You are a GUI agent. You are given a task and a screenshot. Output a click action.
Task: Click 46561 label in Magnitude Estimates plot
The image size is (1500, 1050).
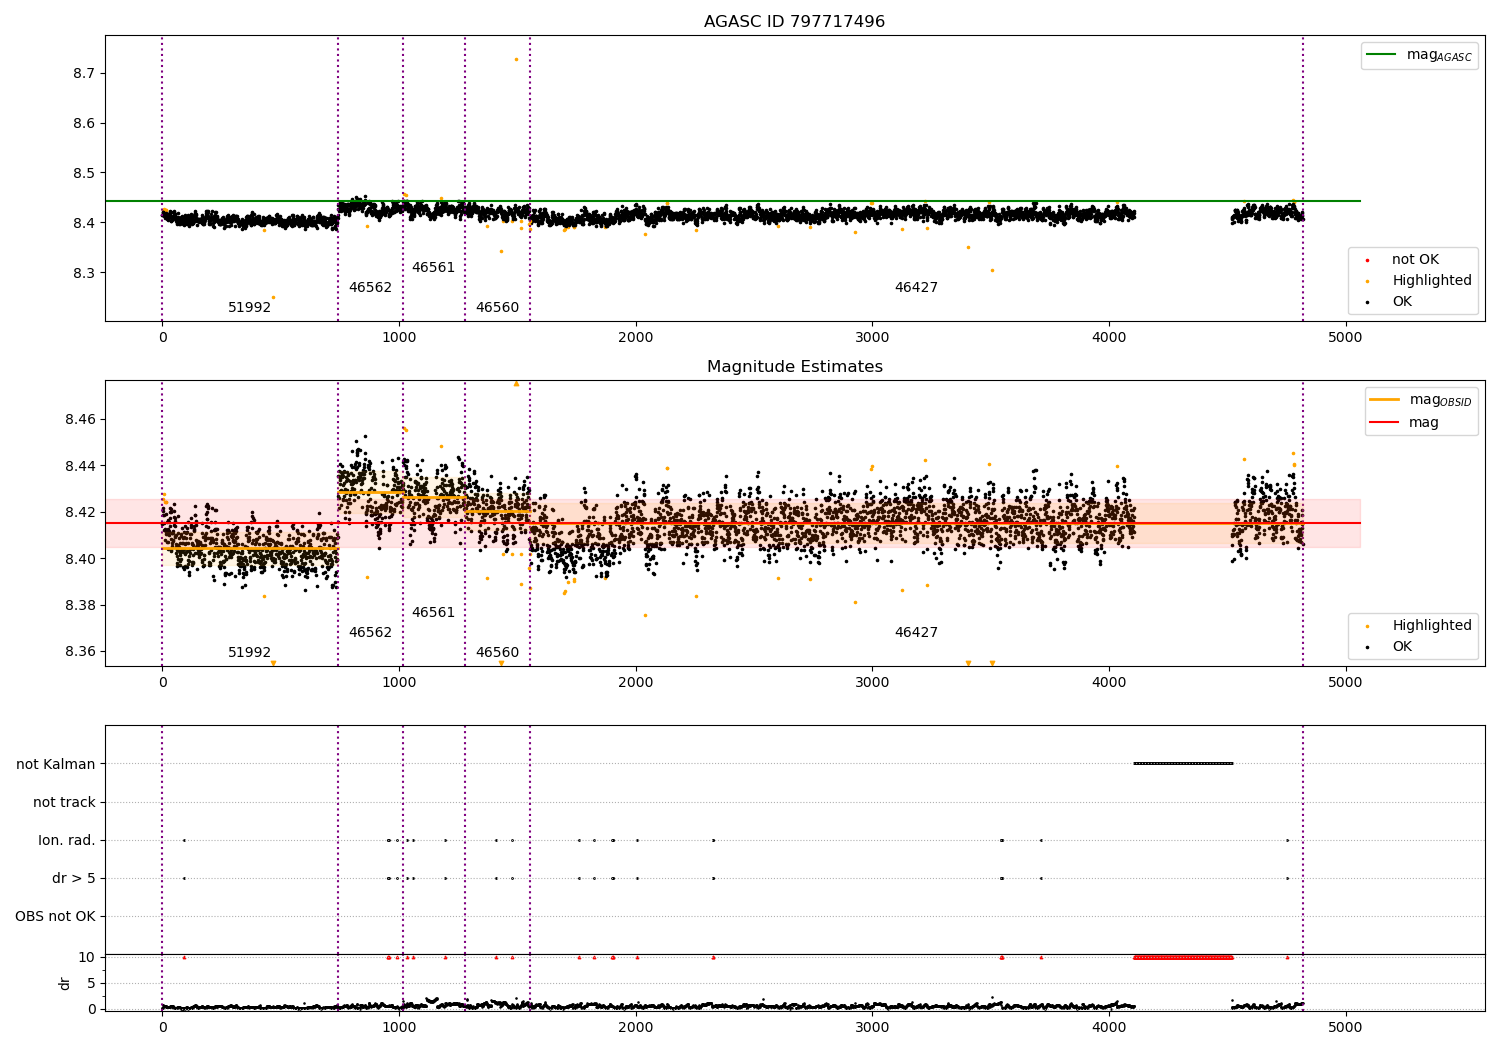433,613
